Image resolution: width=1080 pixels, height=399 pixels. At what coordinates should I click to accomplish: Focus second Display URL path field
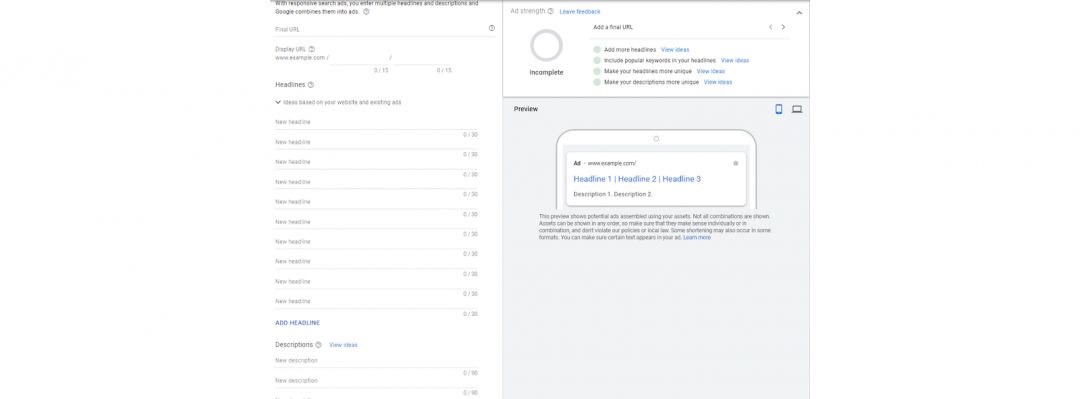pyautogui.click(x=422, y=58)
